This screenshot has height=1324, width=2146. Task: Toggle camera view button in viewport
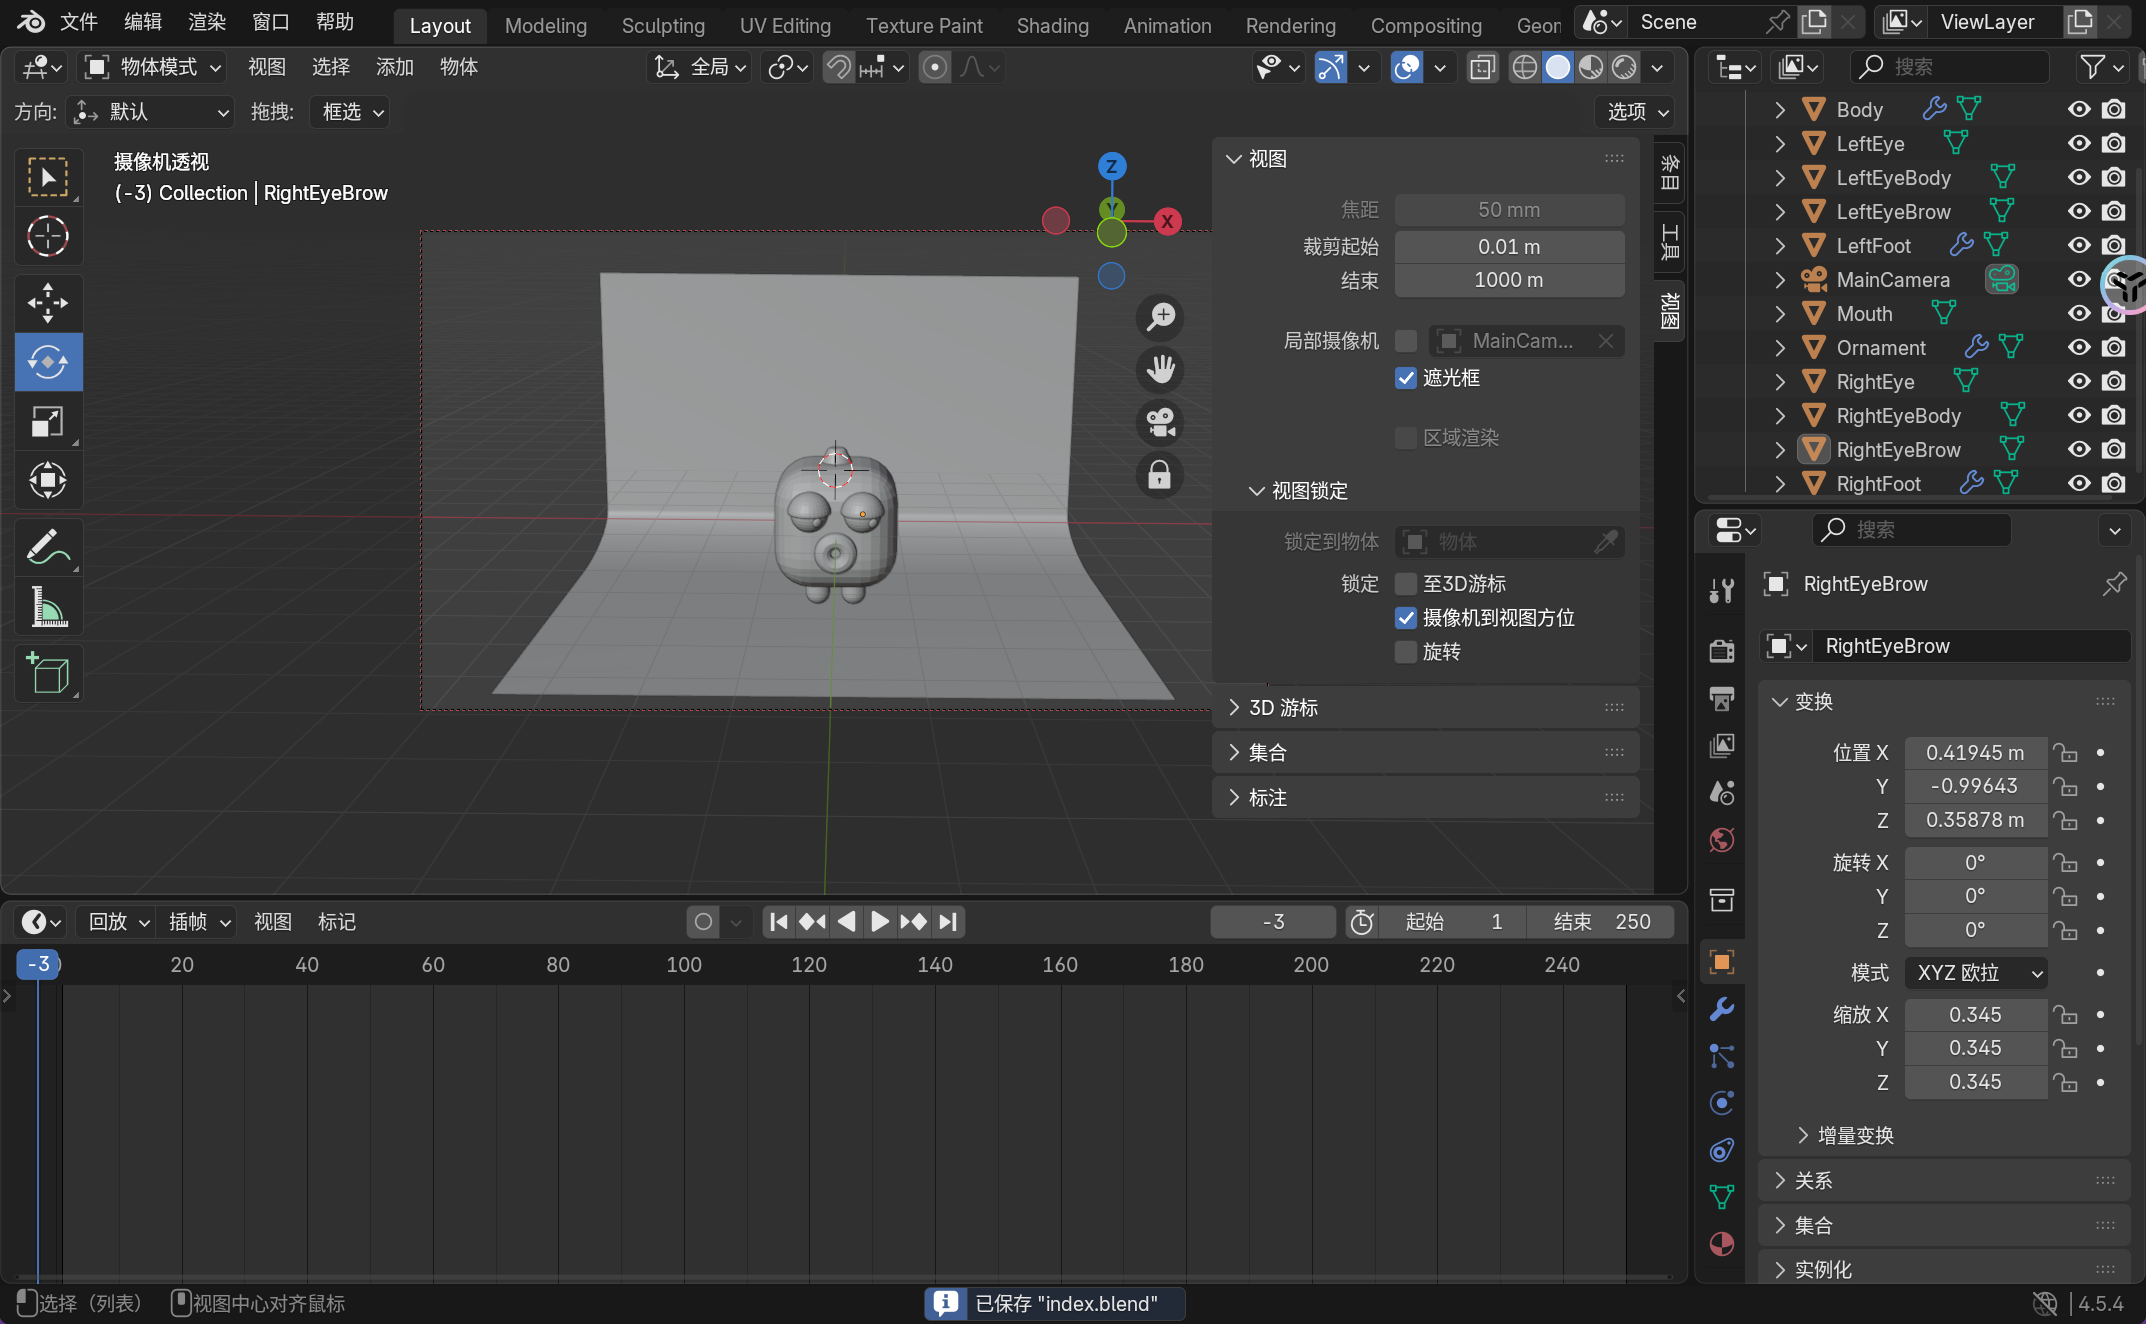1160,422
